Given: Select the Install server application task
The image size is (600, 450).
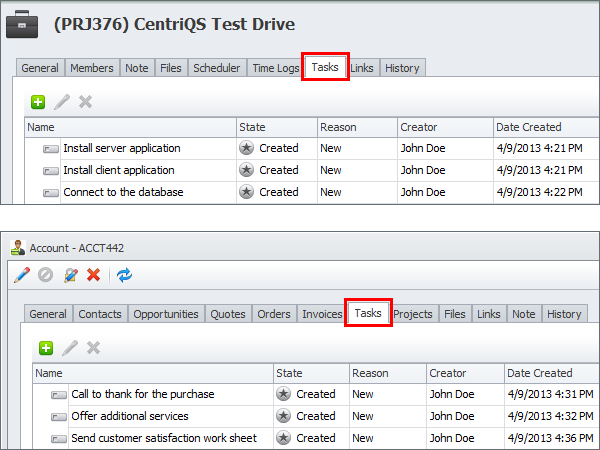Looking at the screenshot, I should (x=122, y=148).
